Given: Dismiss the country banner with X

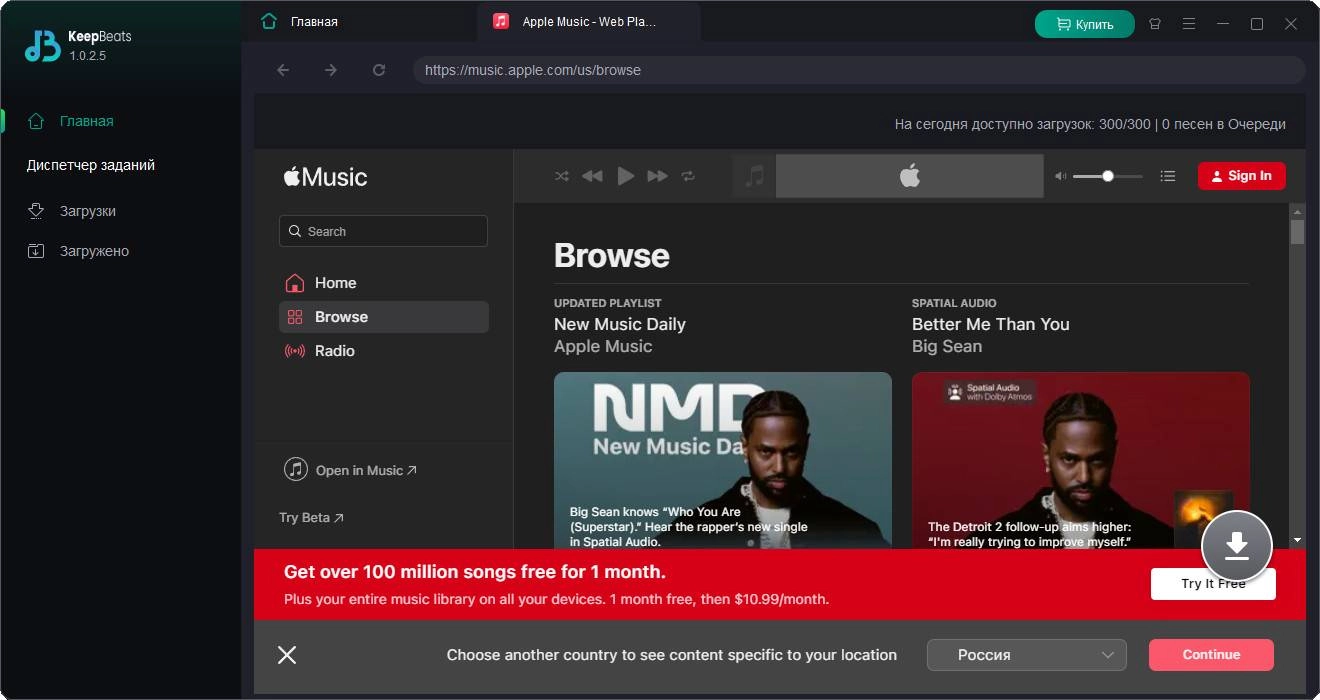Looking at the screenshot, I should click(287, 655).
